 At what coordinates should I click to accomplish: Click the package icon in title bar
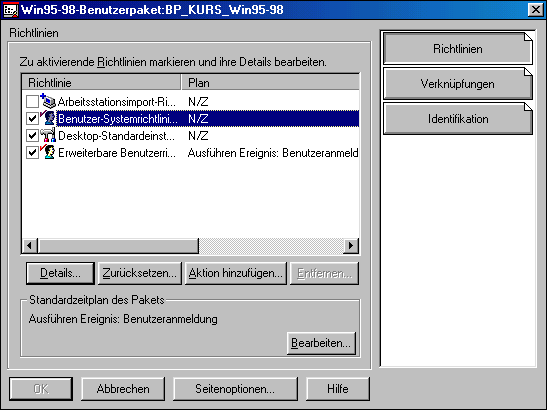pos(10,9)
